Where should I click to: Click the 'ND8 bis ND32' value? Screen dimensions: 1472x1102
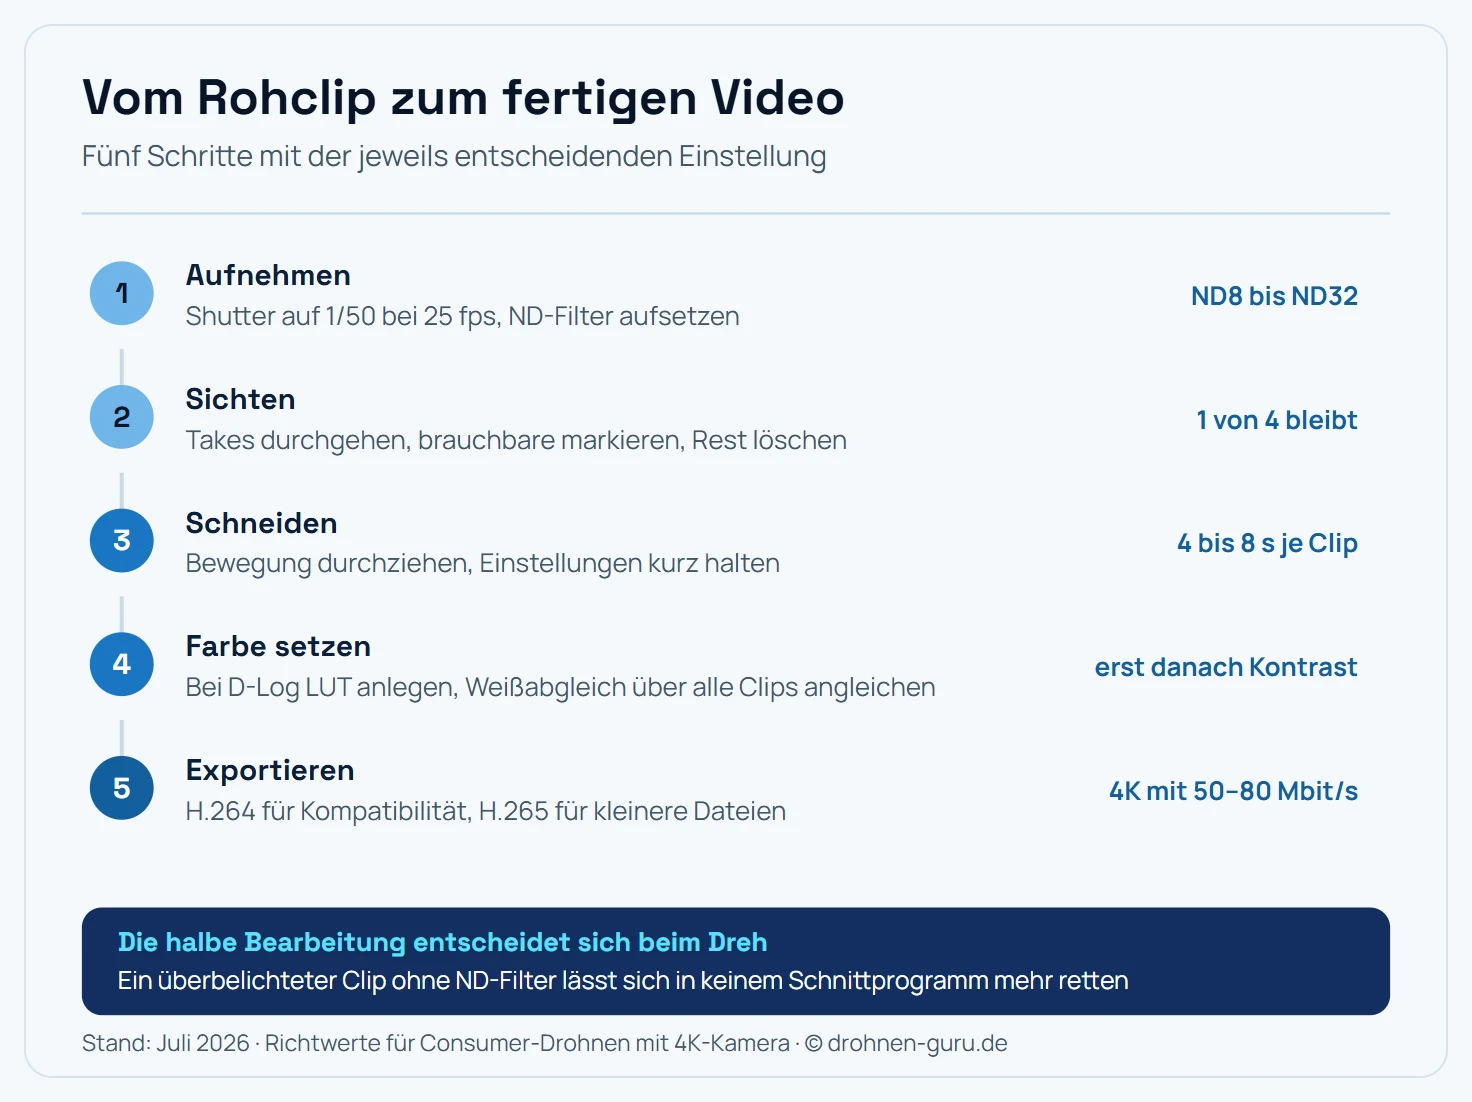tap(1274, 296)
